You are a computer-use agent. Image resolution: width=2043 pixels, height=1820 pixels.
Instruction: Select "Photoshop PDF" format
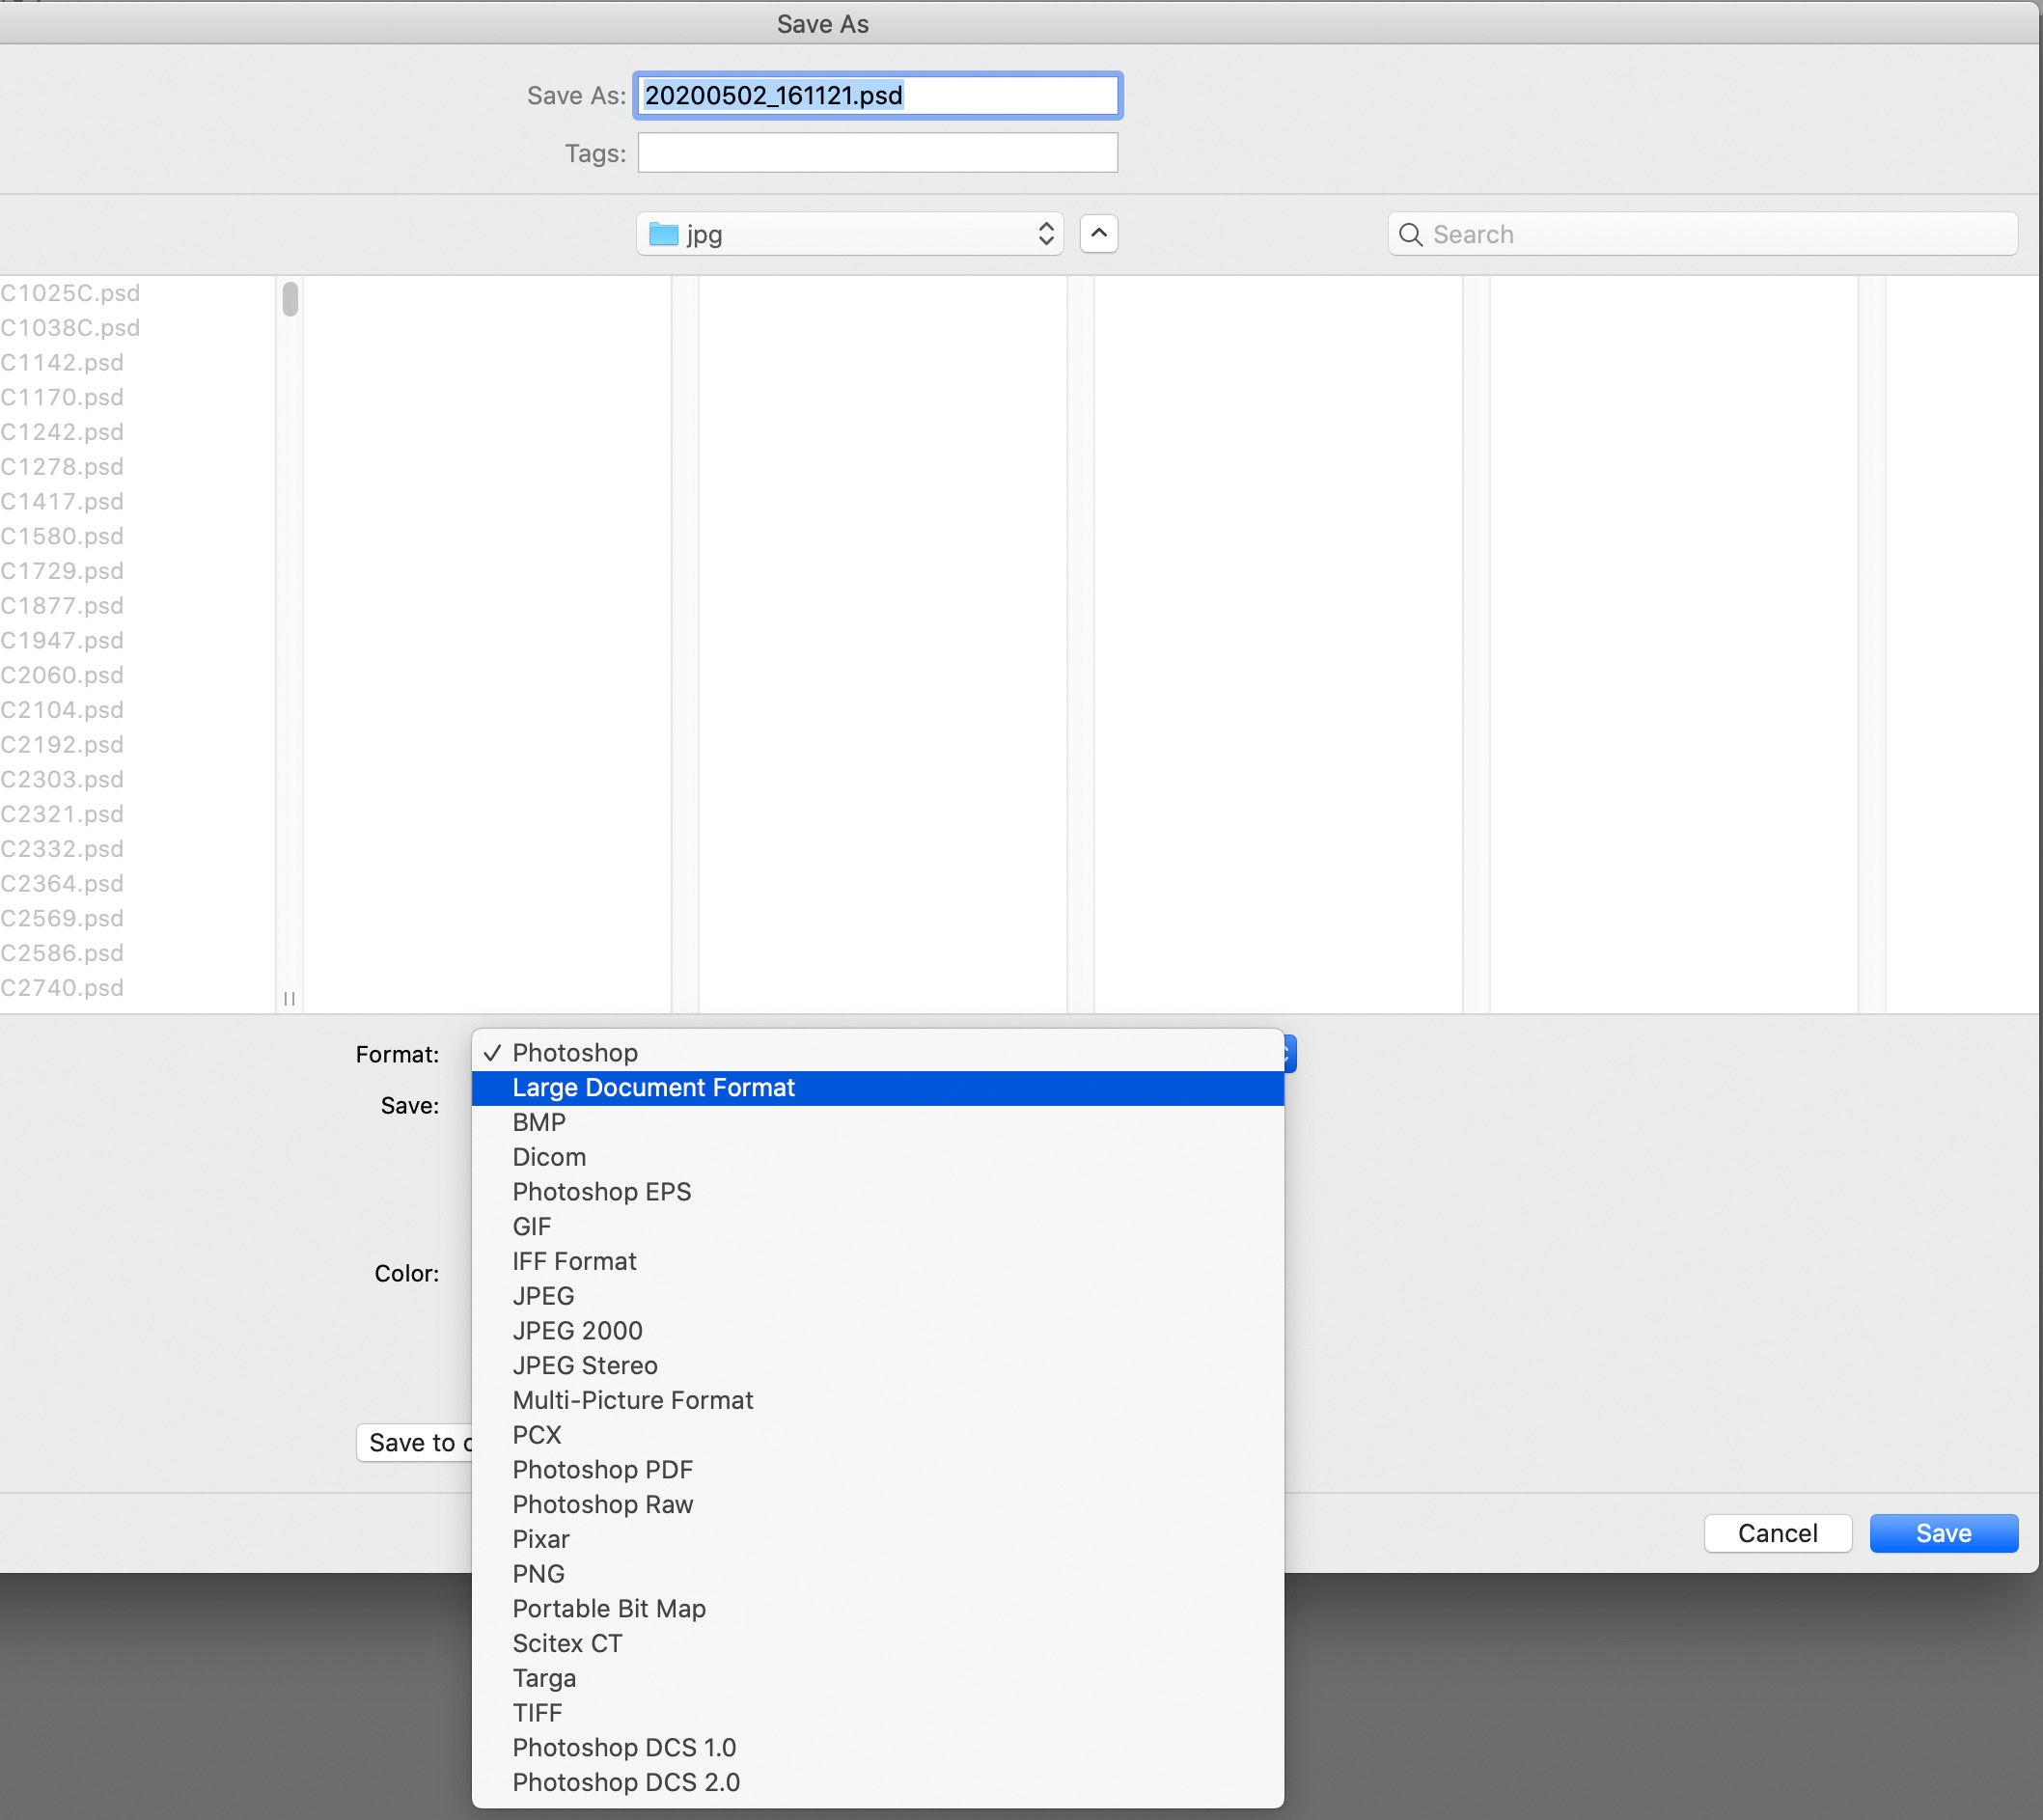pos(602,1469)
